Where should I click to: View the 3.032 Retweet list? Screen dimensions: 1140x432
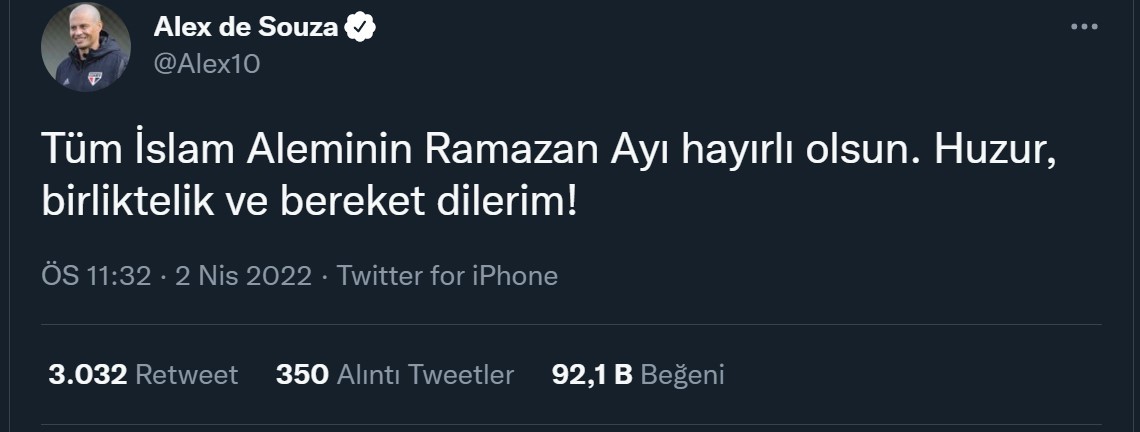pyautogui.click(x=143, y=375)
